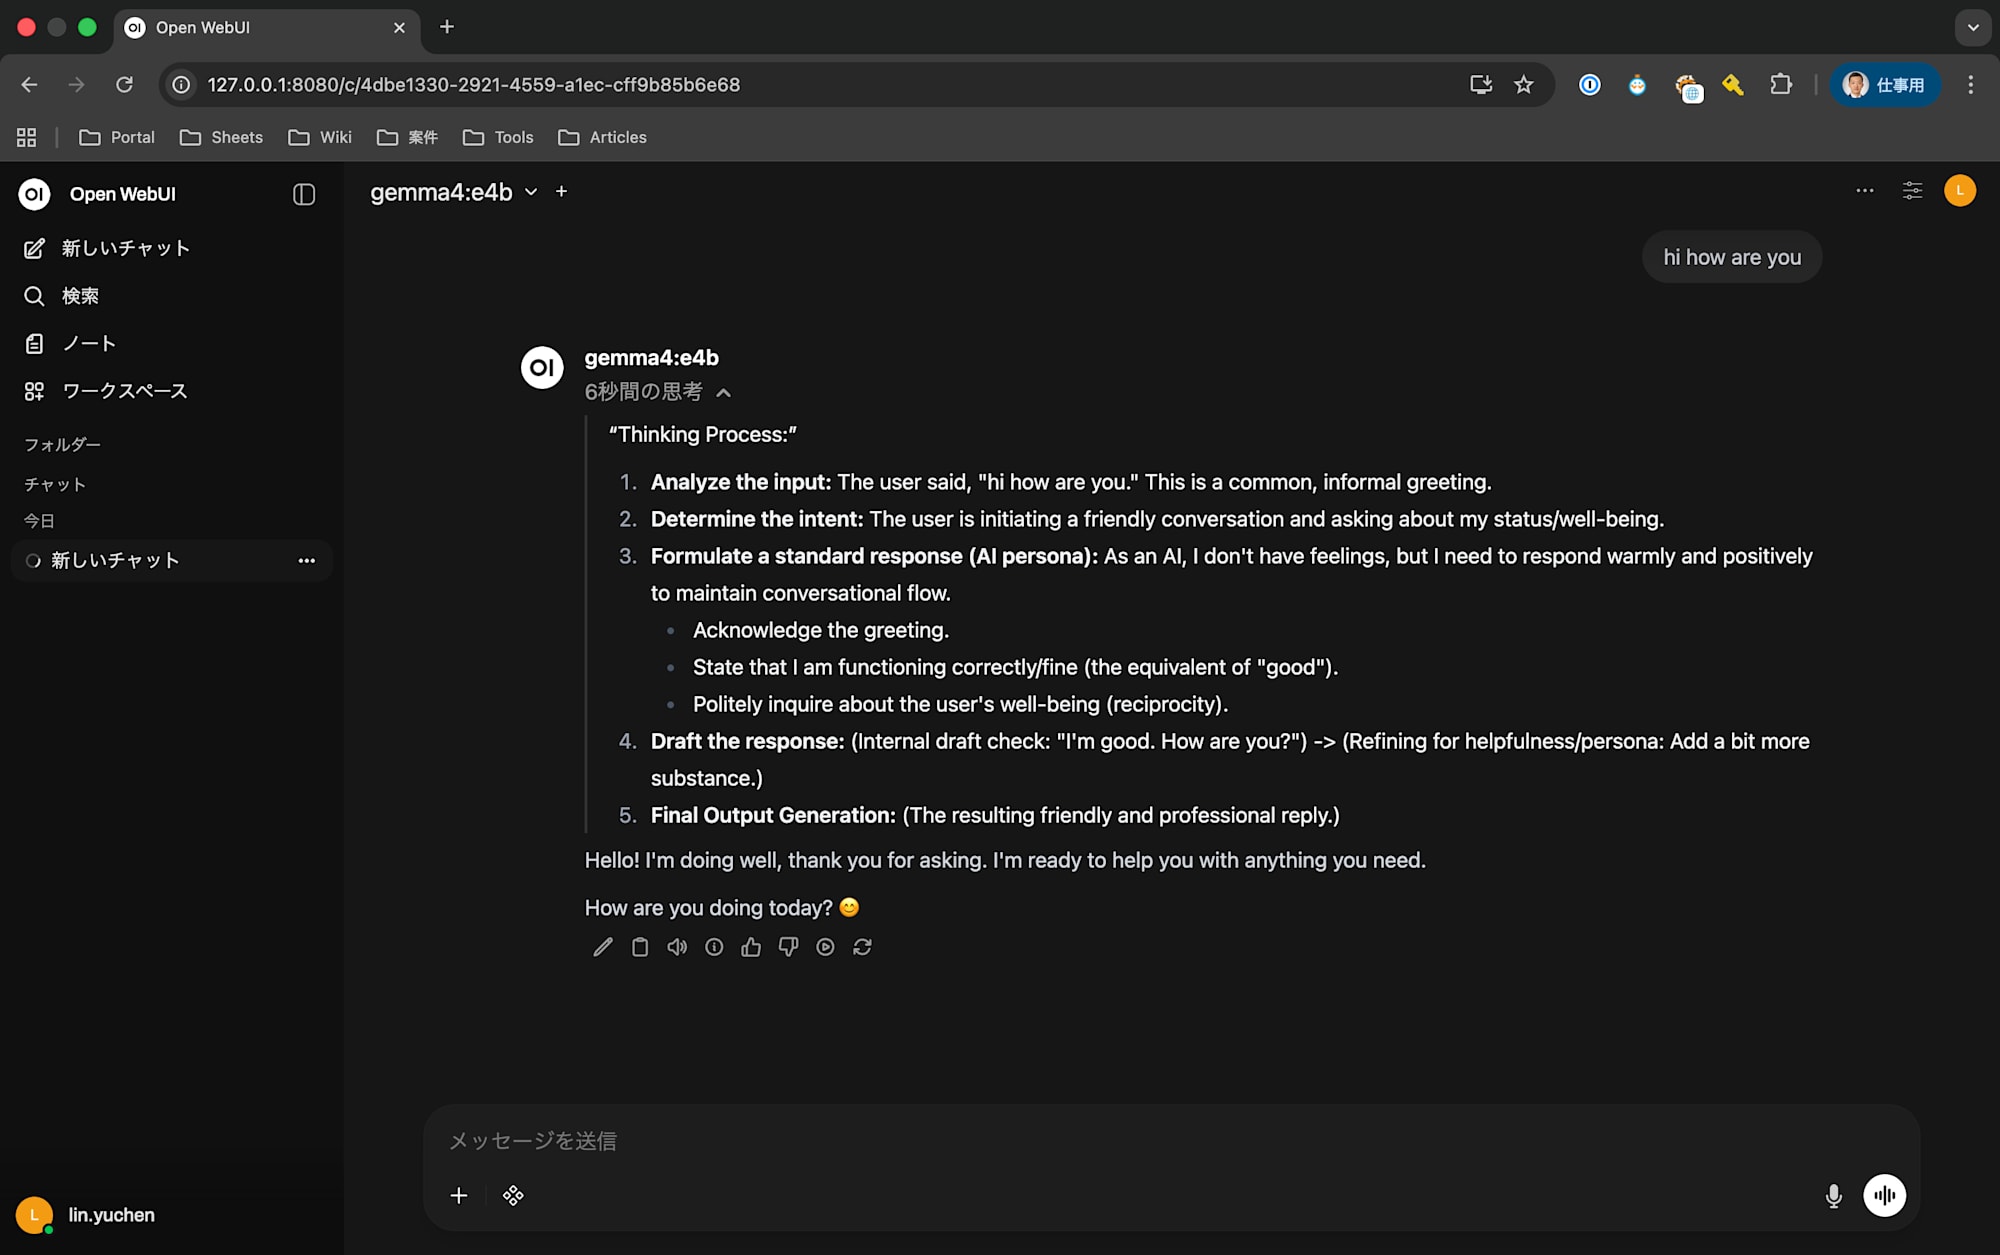Screen dimensions: 2000x1255
Task: Give thumbs up to the response
Action: coord(751,947)
